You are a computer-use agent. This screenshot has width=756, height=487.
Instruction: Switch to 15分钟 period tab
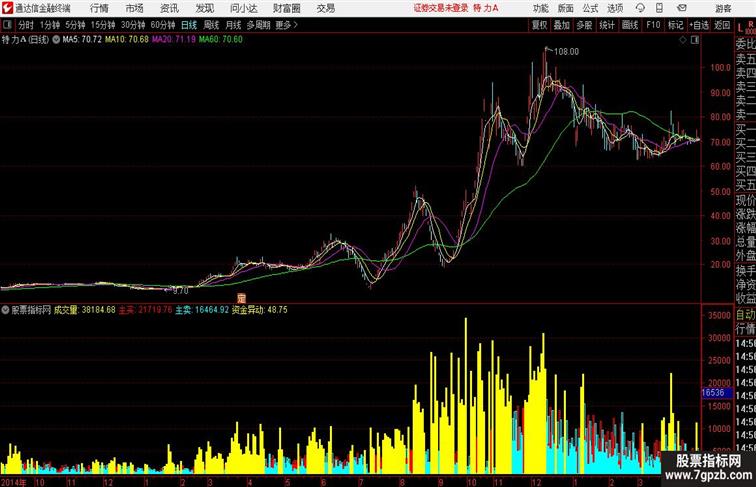pos(103,25)
